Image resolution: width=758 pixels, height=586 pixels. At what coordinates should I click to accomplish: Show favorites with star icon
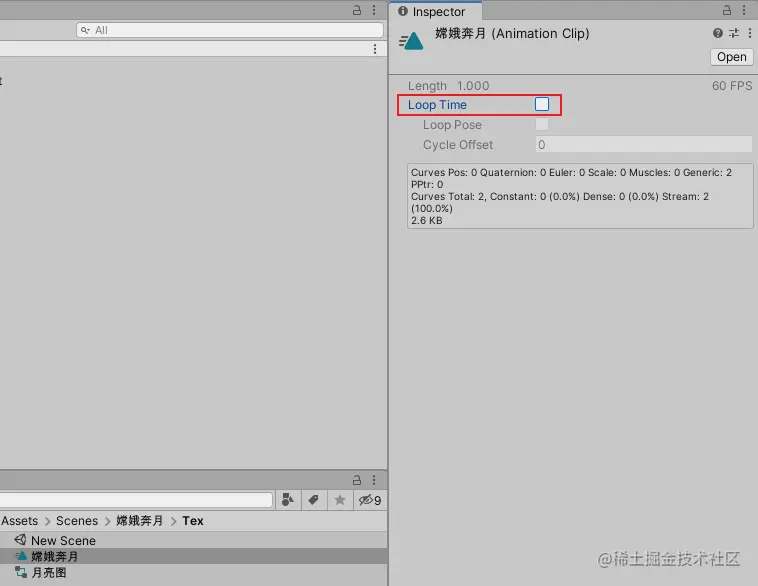tap(340, 499)
